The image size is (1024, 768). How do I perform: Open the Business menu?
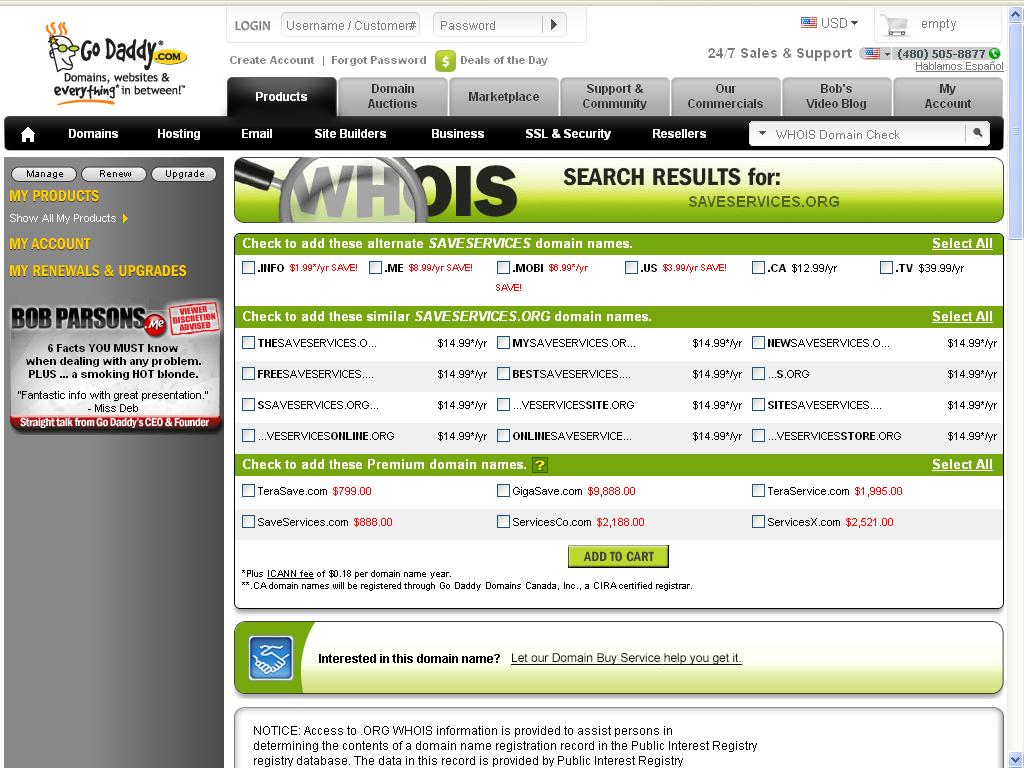458,134
